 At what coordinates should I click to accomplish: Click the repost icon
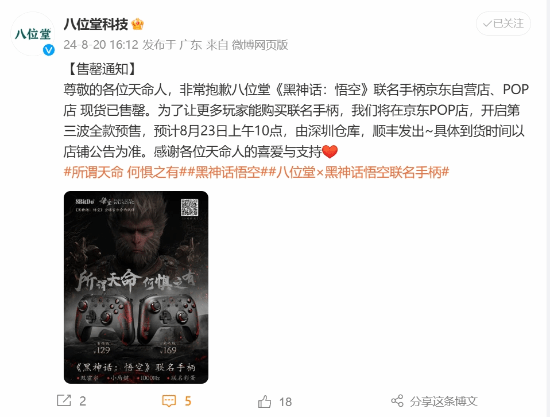[64, 401]
